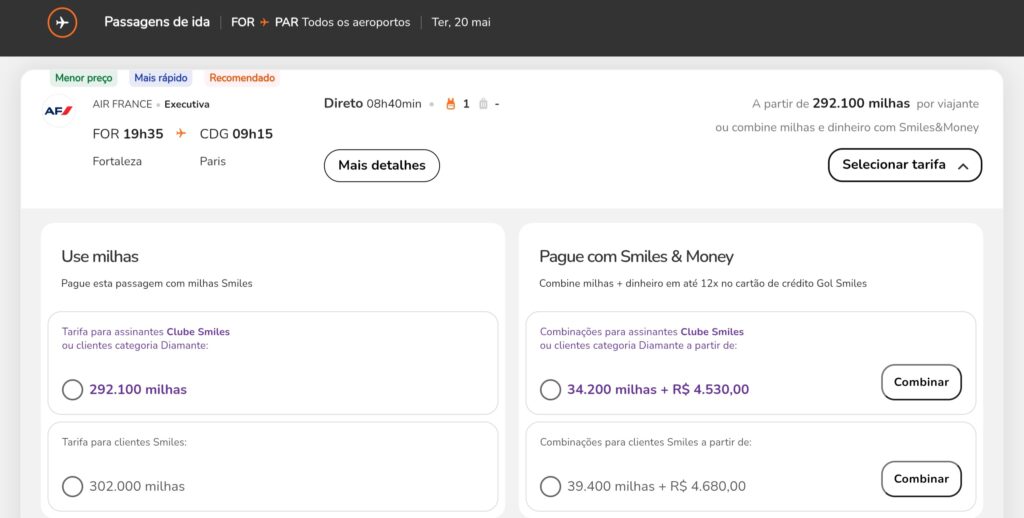Select the 292.100 milhas Clube Smiles fare
1024x518 pixels.
point(72,389)
